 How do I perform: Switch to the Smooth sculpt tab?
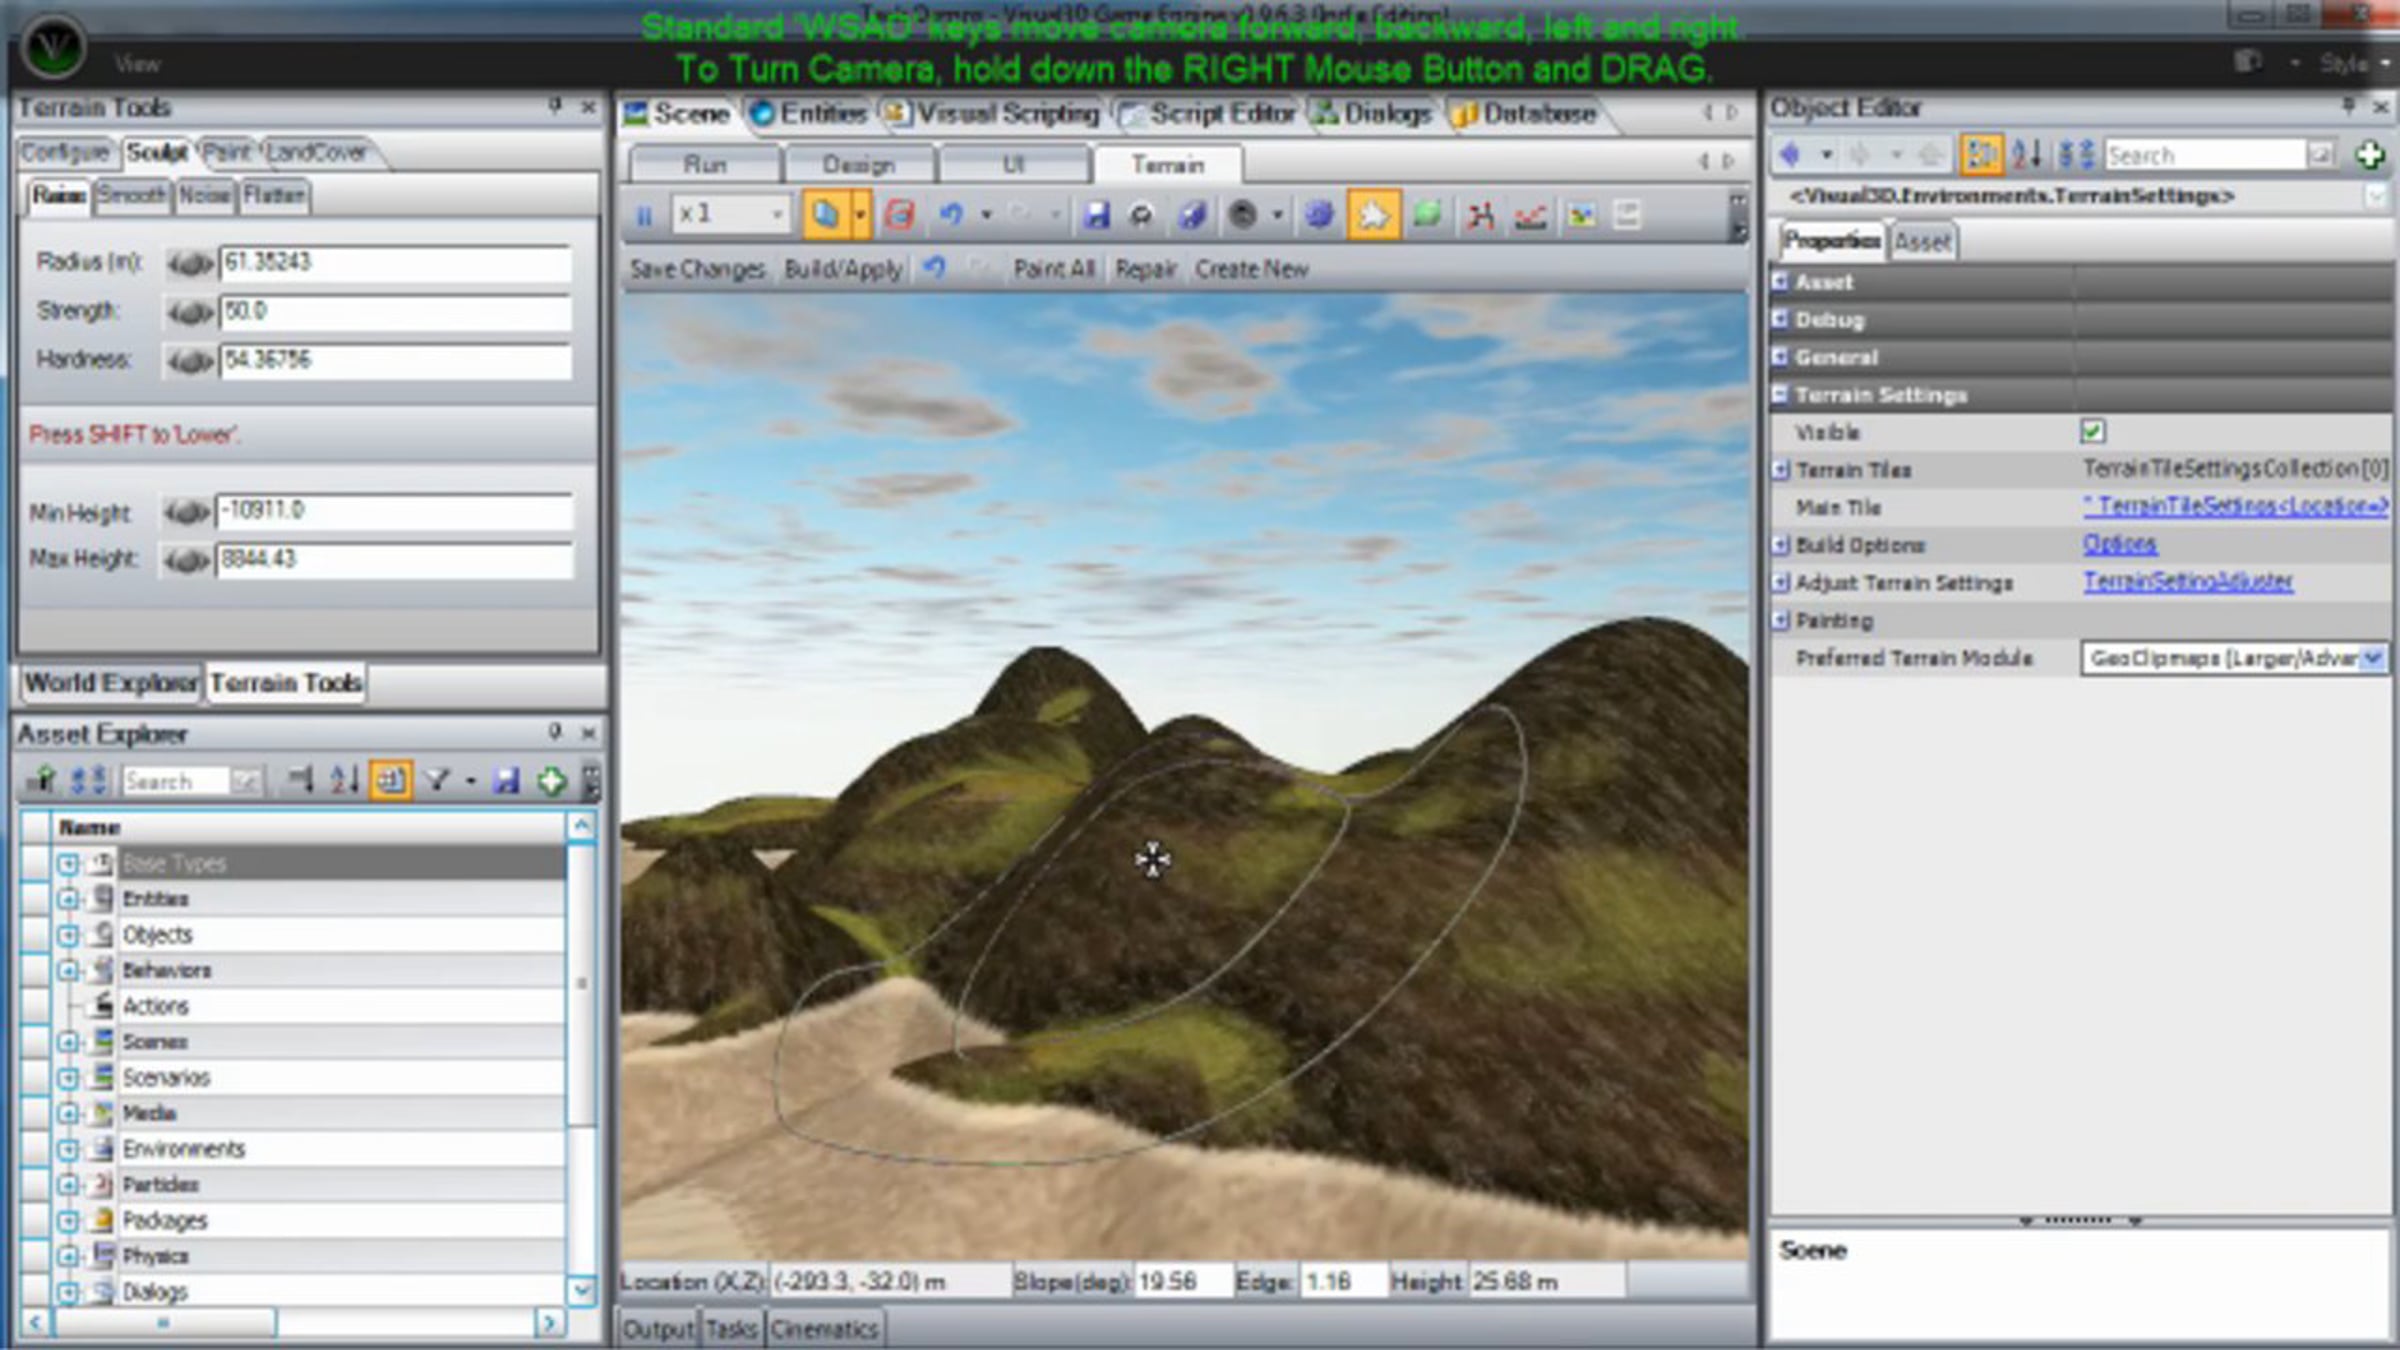click(132, 195)
